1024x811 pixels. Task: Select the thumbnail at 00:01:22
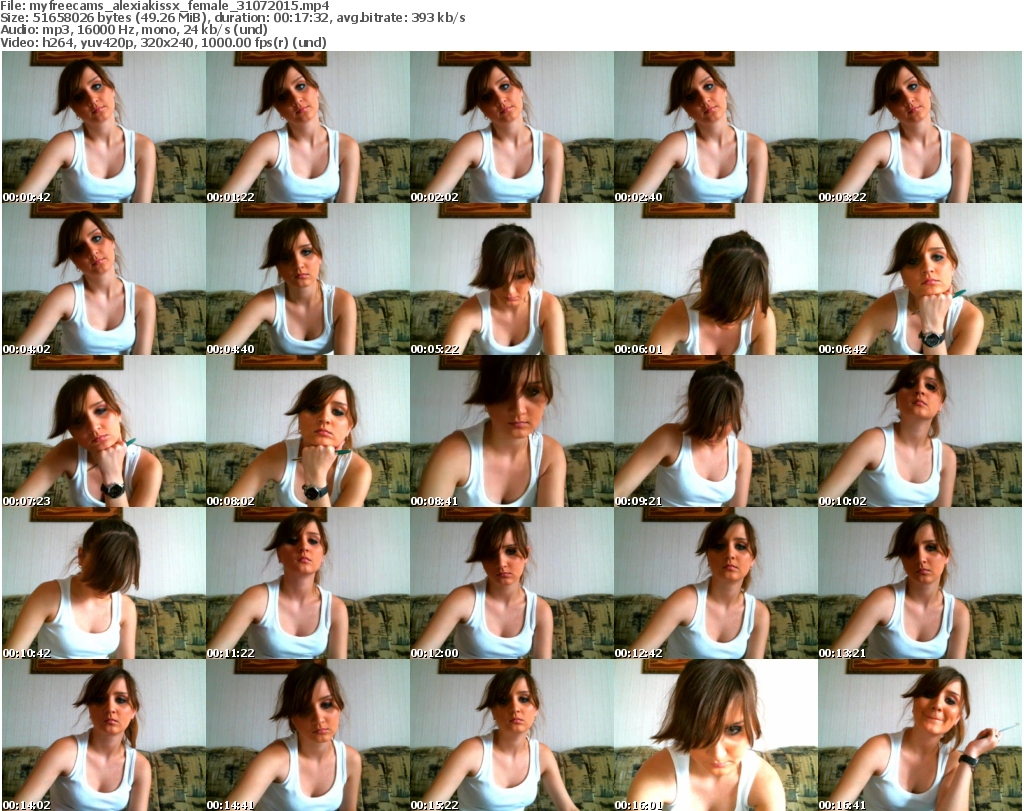coord(308,127)
